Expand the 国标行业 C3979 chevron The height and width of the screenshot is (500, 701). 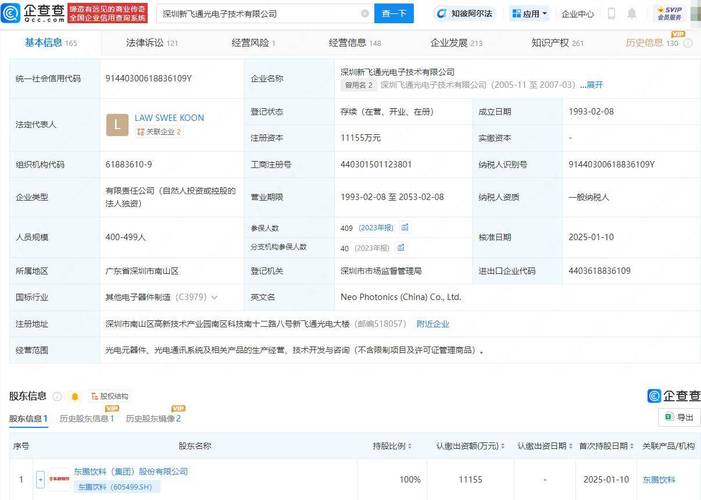(215, 297)
